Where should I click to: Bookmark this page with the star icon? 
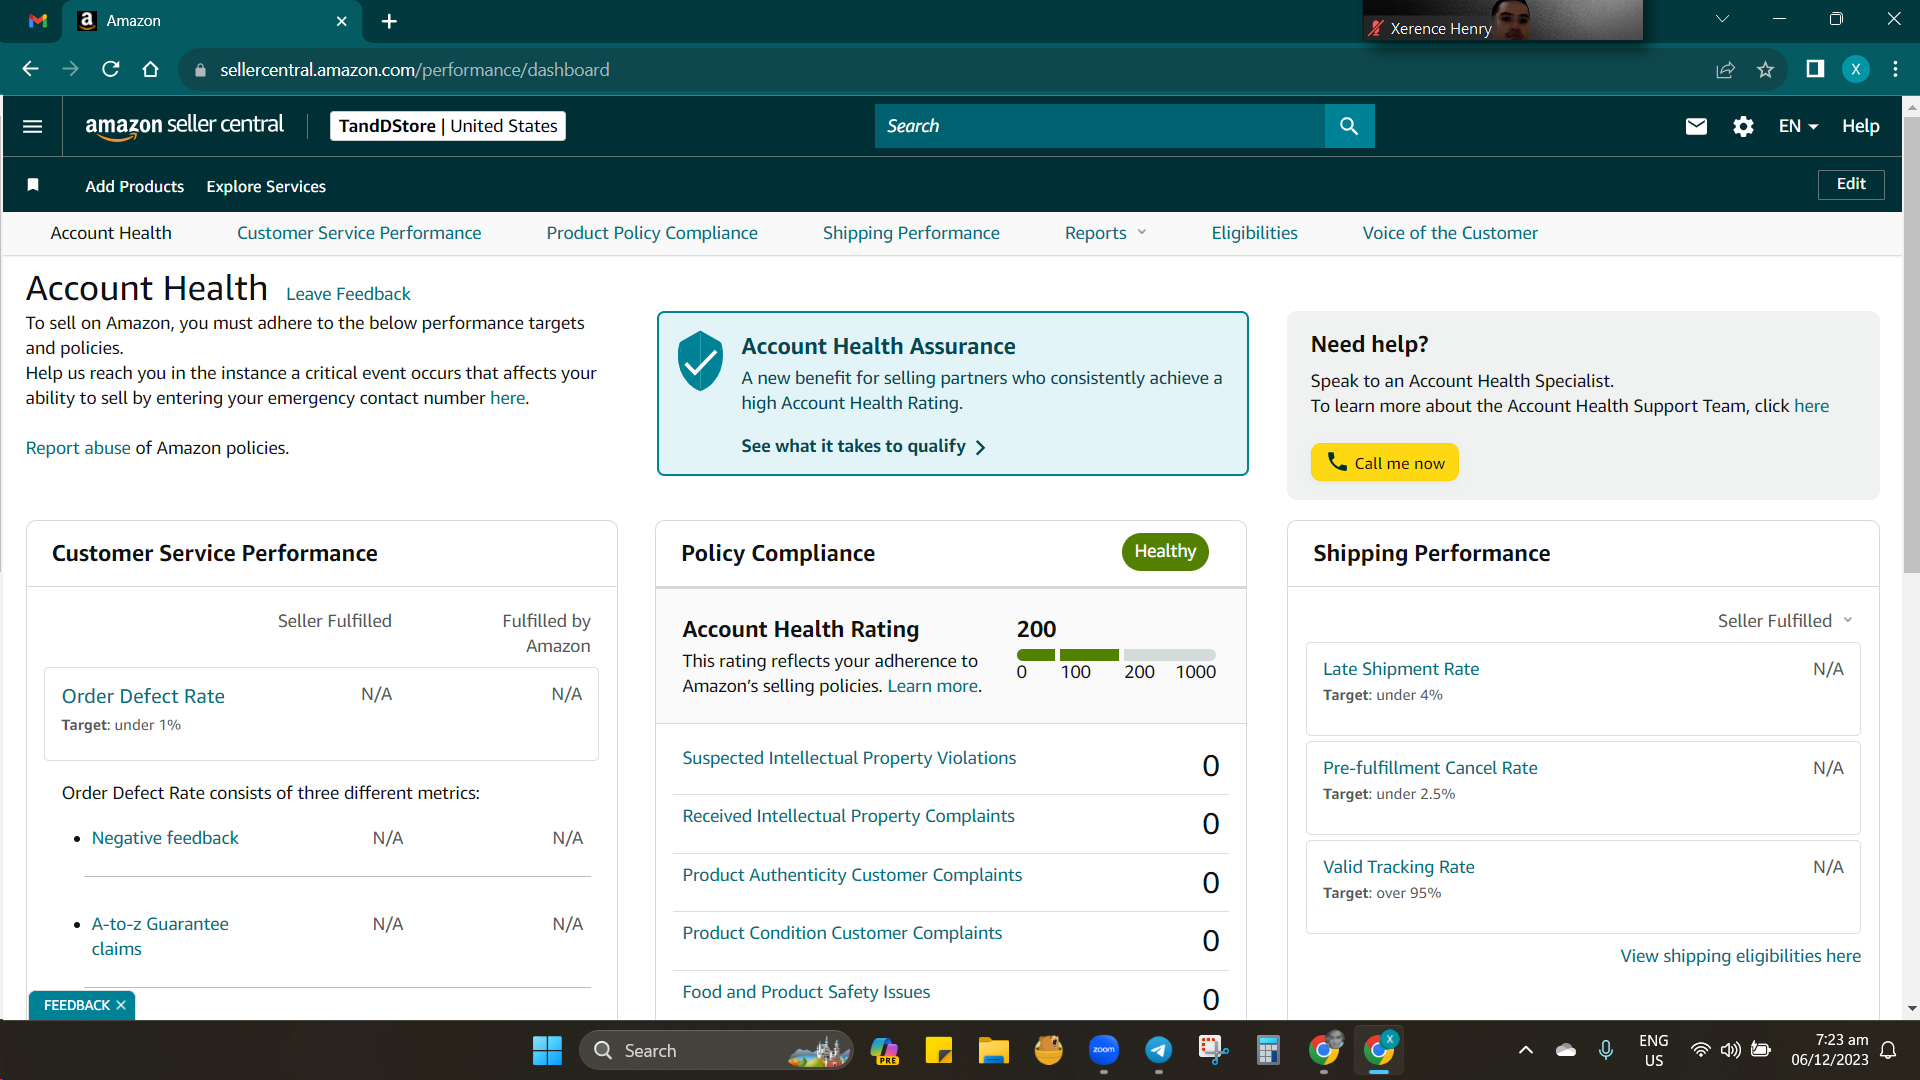coord(1765,69)
